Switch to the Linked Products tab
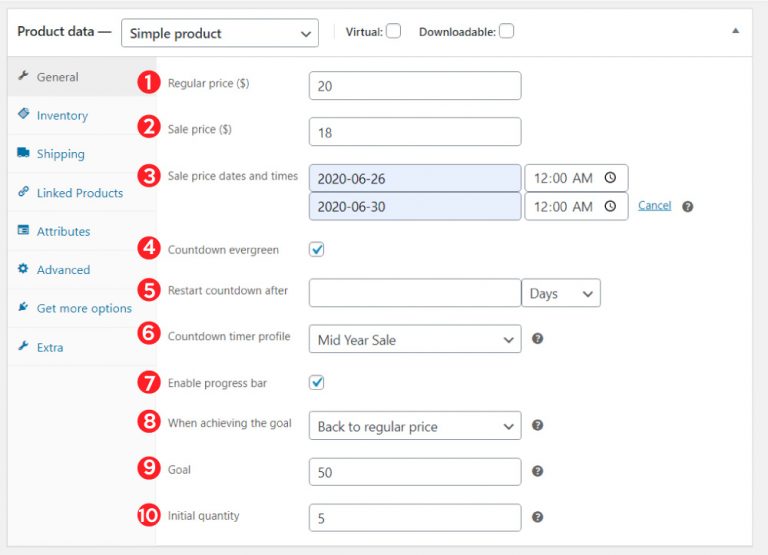Image resolution: width=768 pixels, height=555 pixels. point(82,193)
